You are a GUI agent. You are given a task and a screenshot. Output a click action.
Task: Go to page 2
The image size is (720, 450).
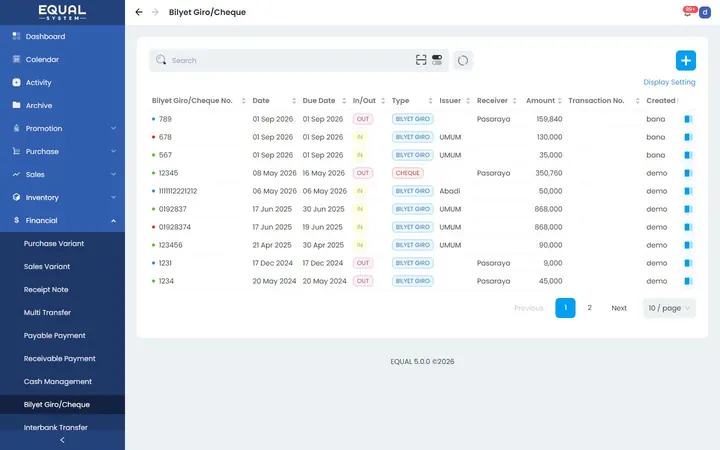click(x=589, y=308)
